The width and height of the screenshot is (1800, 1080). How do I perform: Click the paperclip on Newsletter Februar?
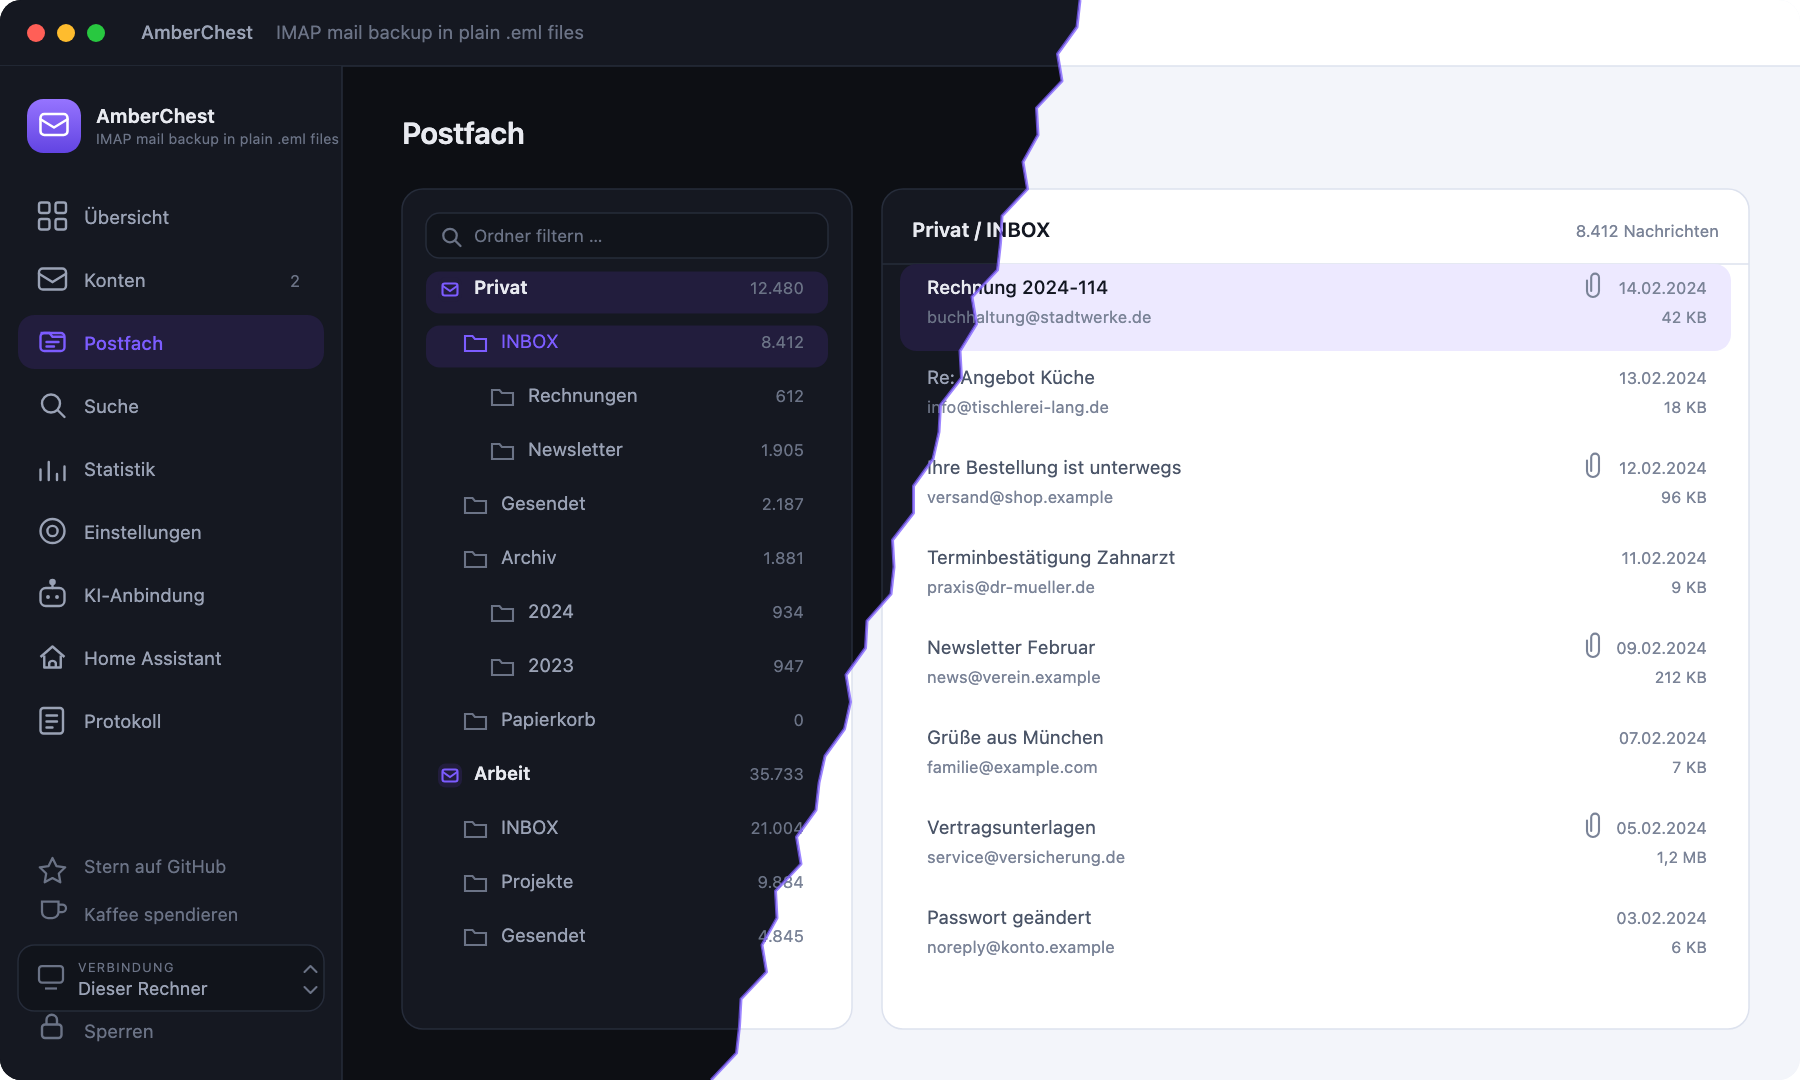point(1593,646)
